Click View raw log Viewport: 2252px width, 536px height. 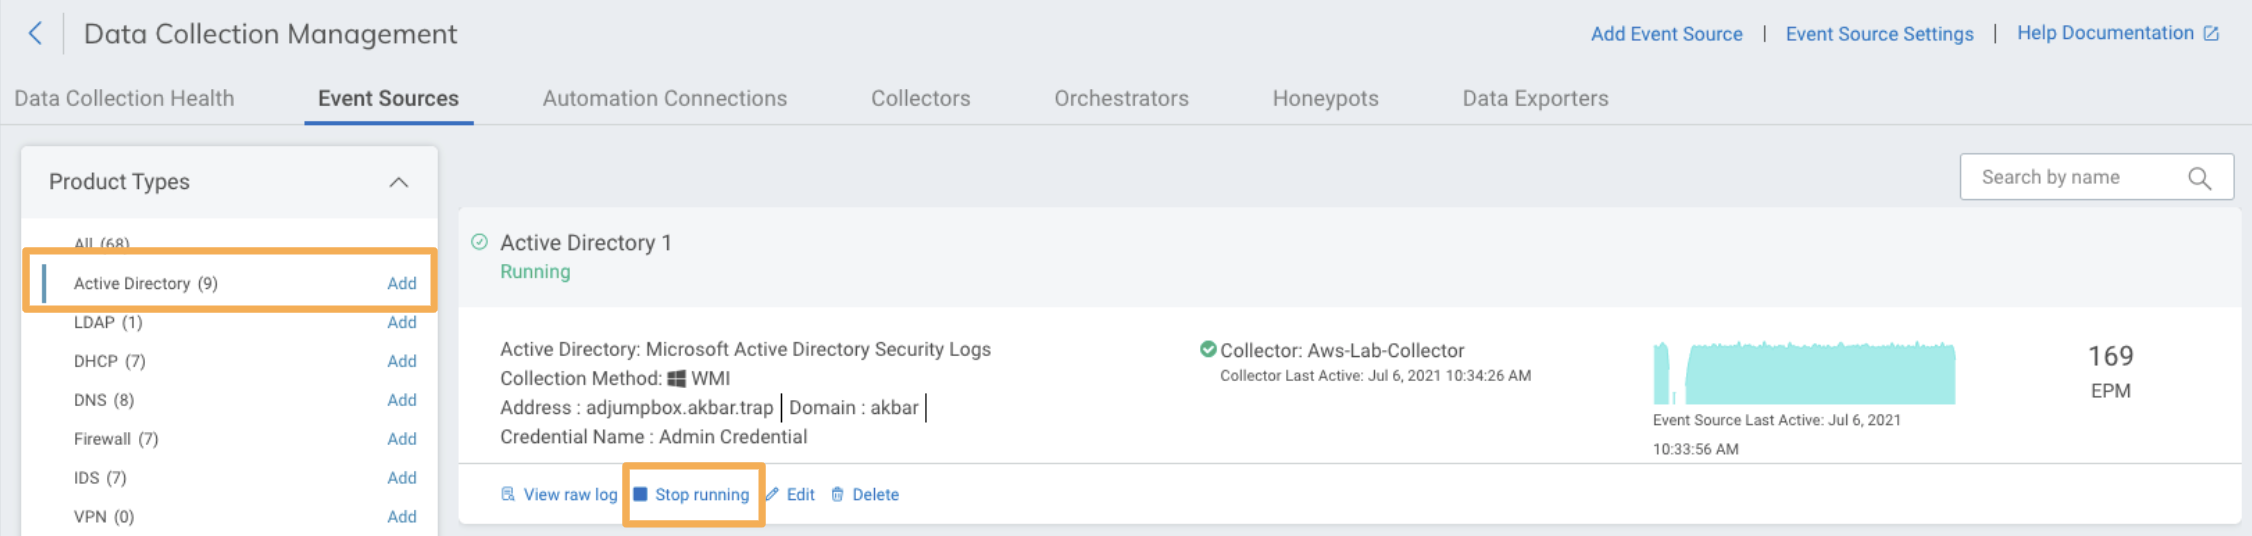pyautogui.click(x=570, y=495)
